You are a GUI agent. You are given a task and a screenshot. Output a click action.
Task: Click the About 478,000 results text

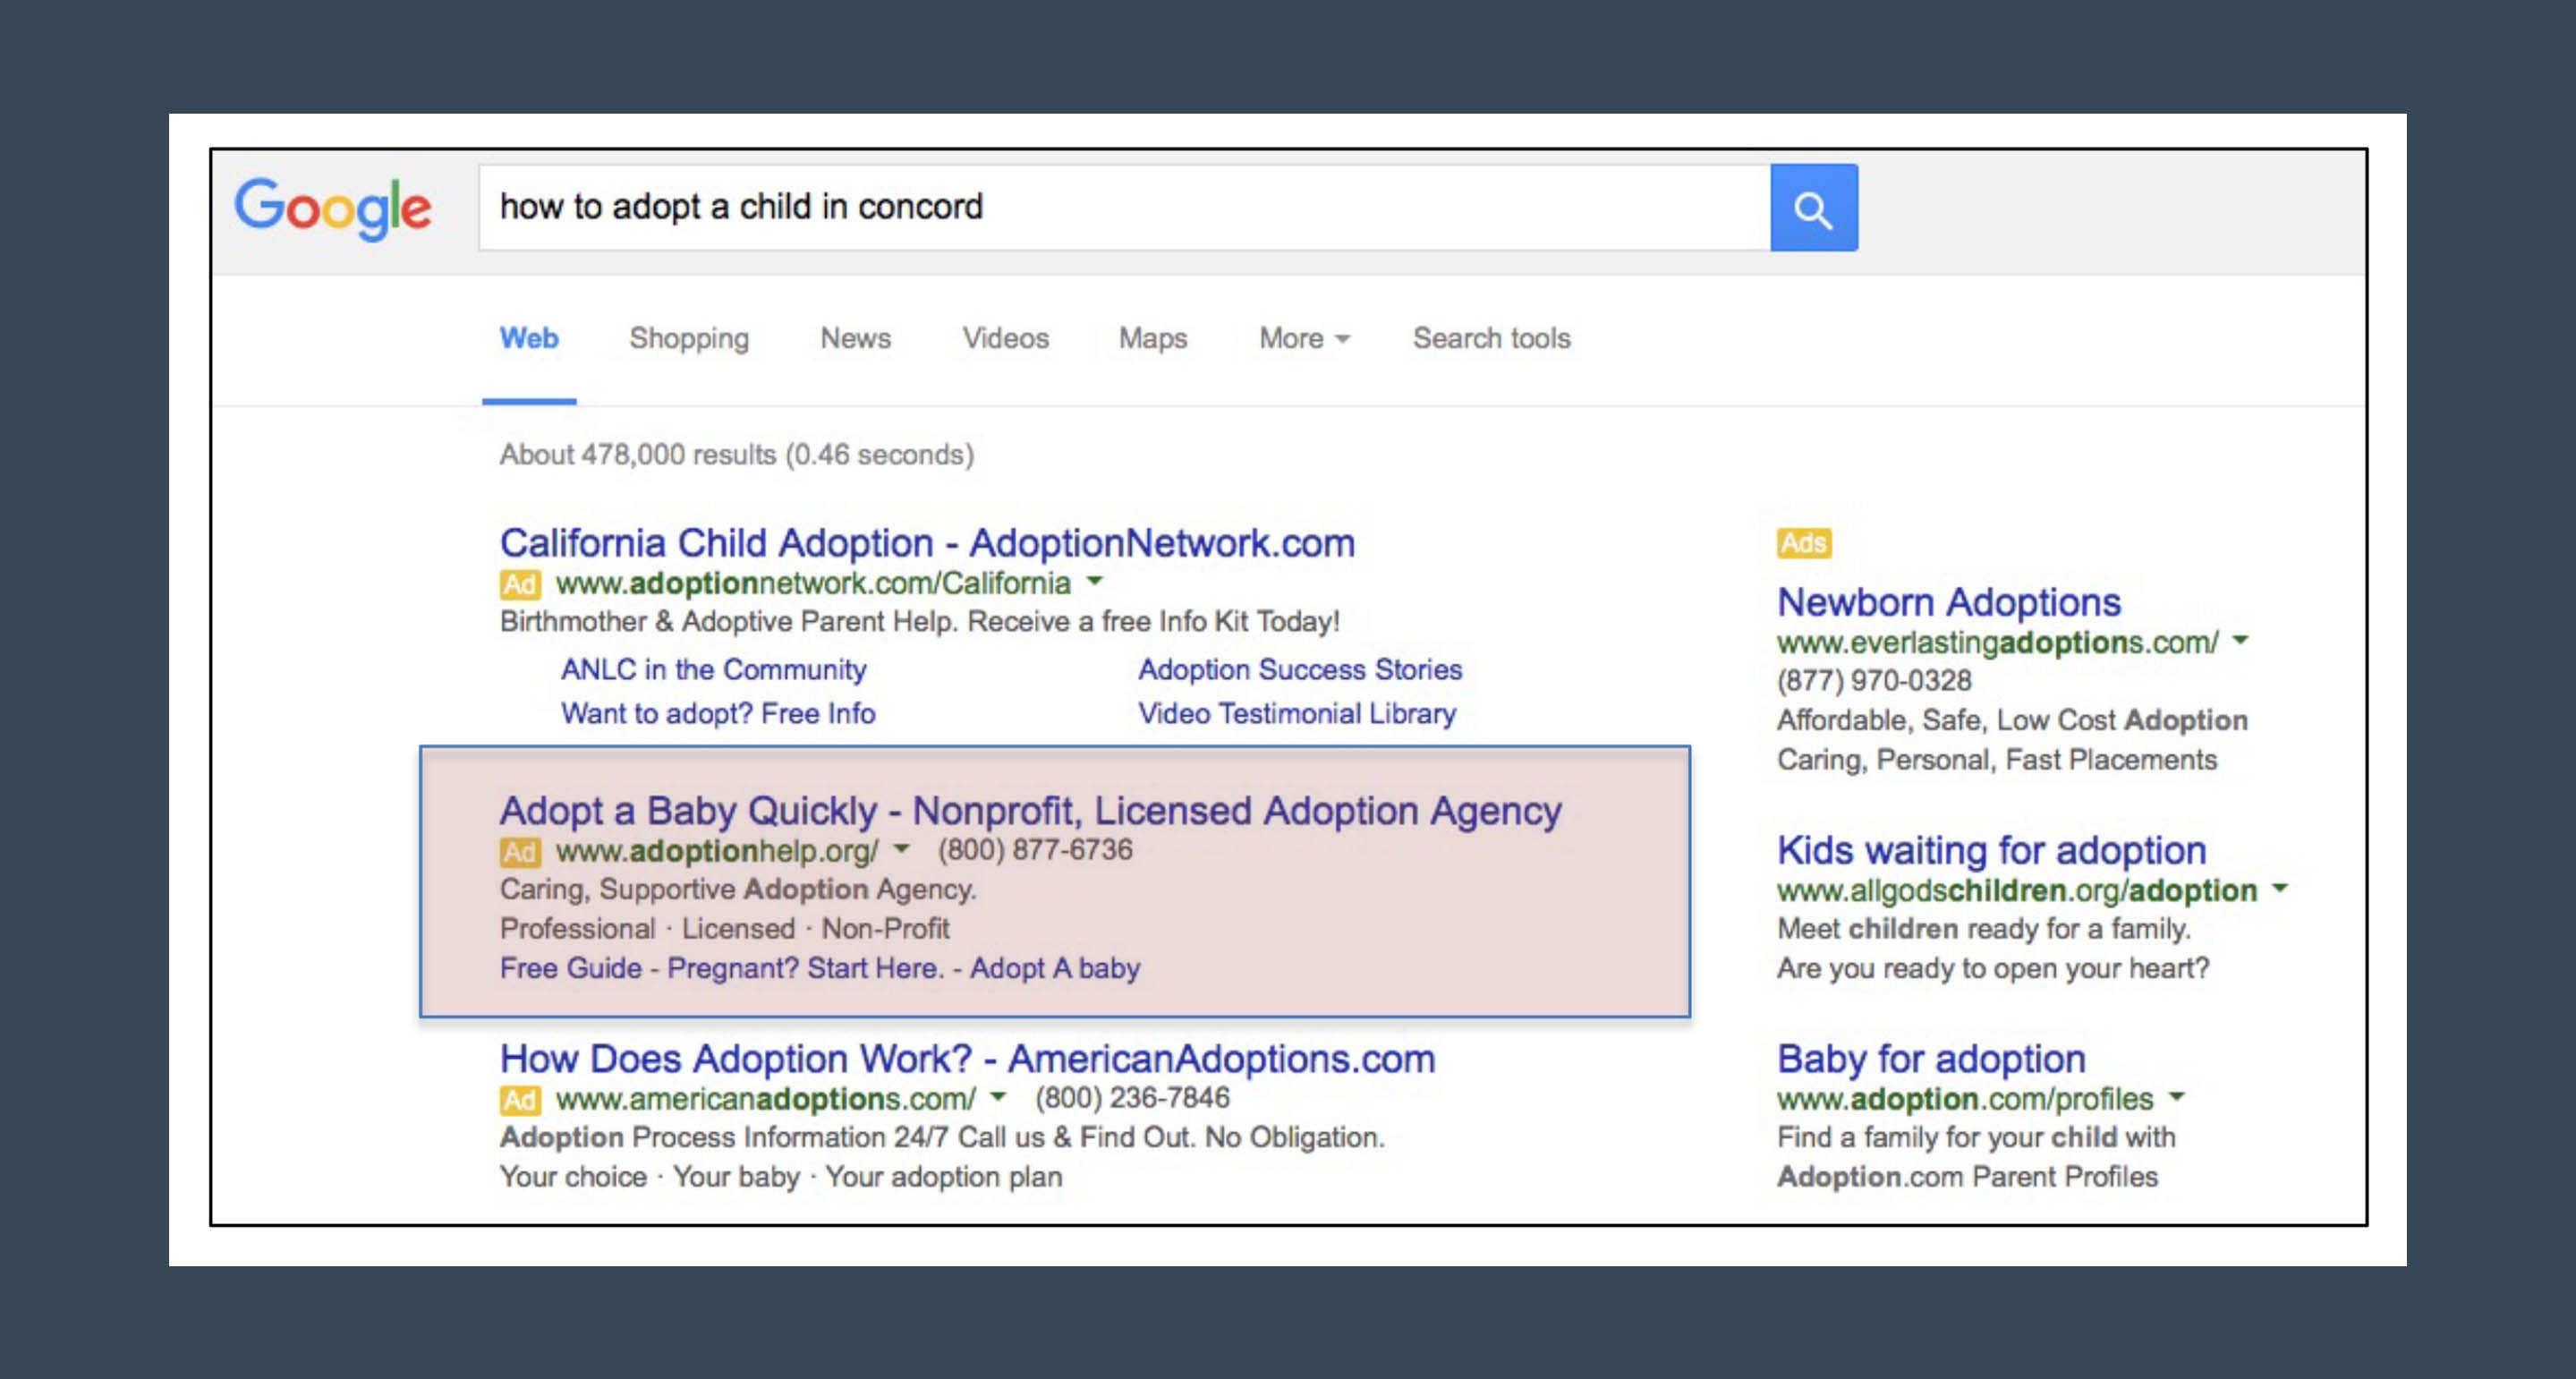[x=737, y=455]
